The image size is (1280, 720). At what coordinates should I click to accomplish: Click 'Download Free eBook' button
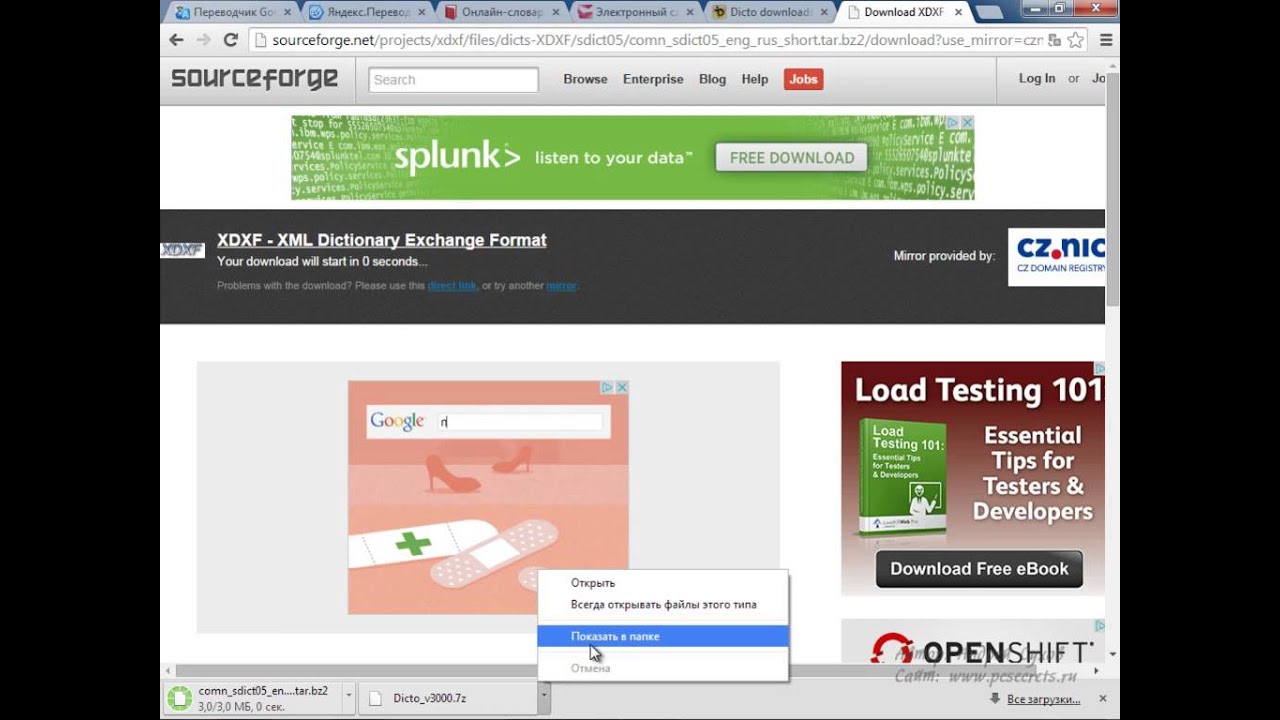[979, 568]
